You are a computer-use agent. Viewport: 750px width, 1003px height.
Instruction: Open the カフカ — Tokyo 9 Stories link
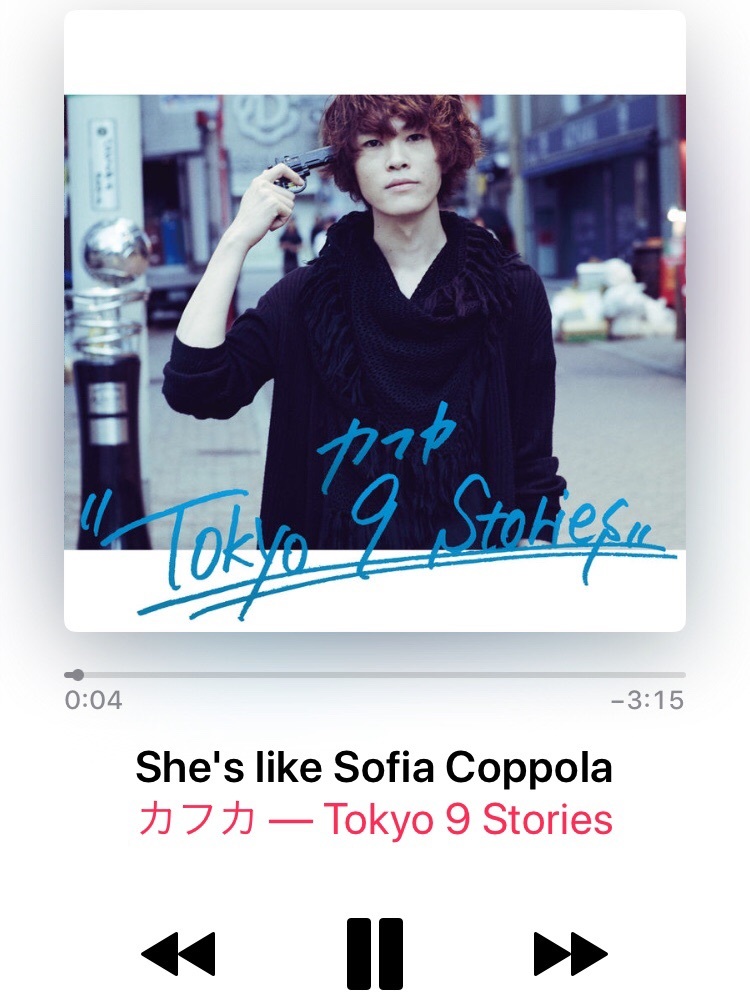[376, 819]
